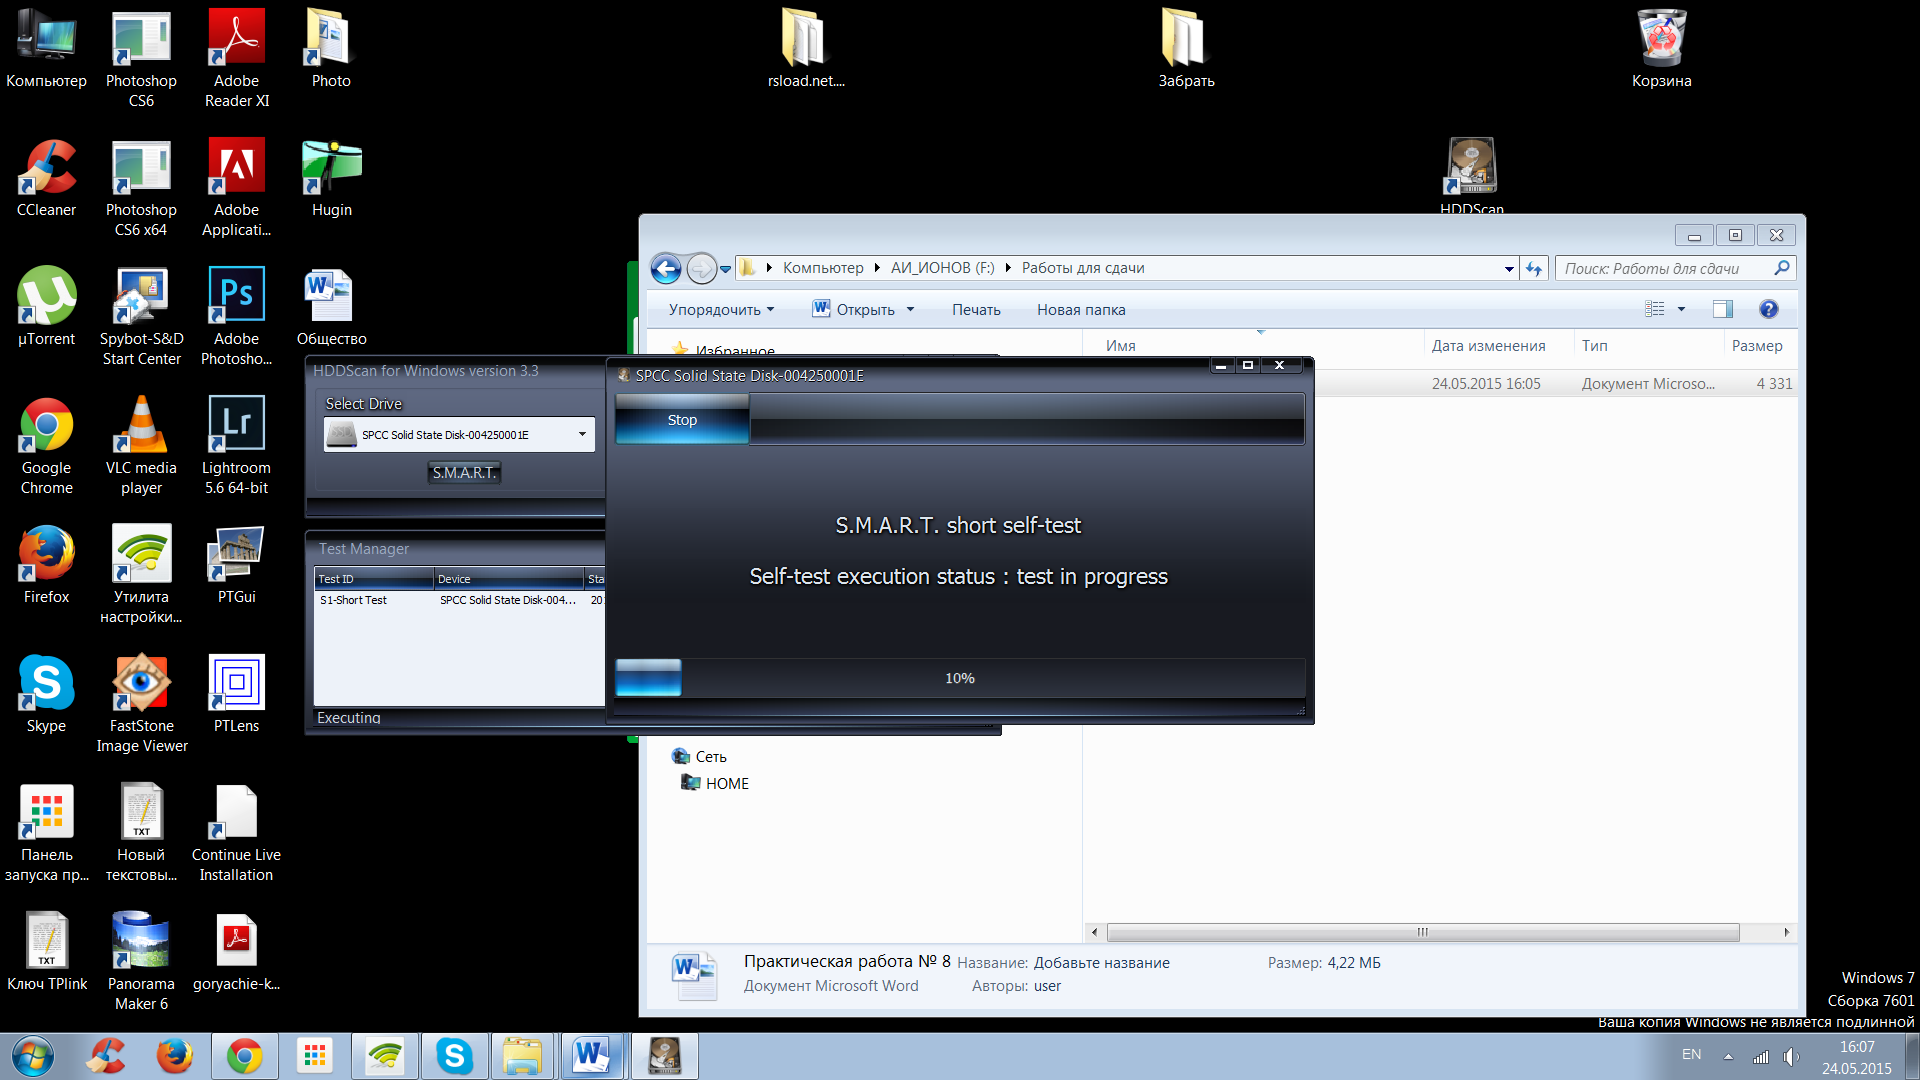Open Explorer help icon

[x=1768, y=309]
